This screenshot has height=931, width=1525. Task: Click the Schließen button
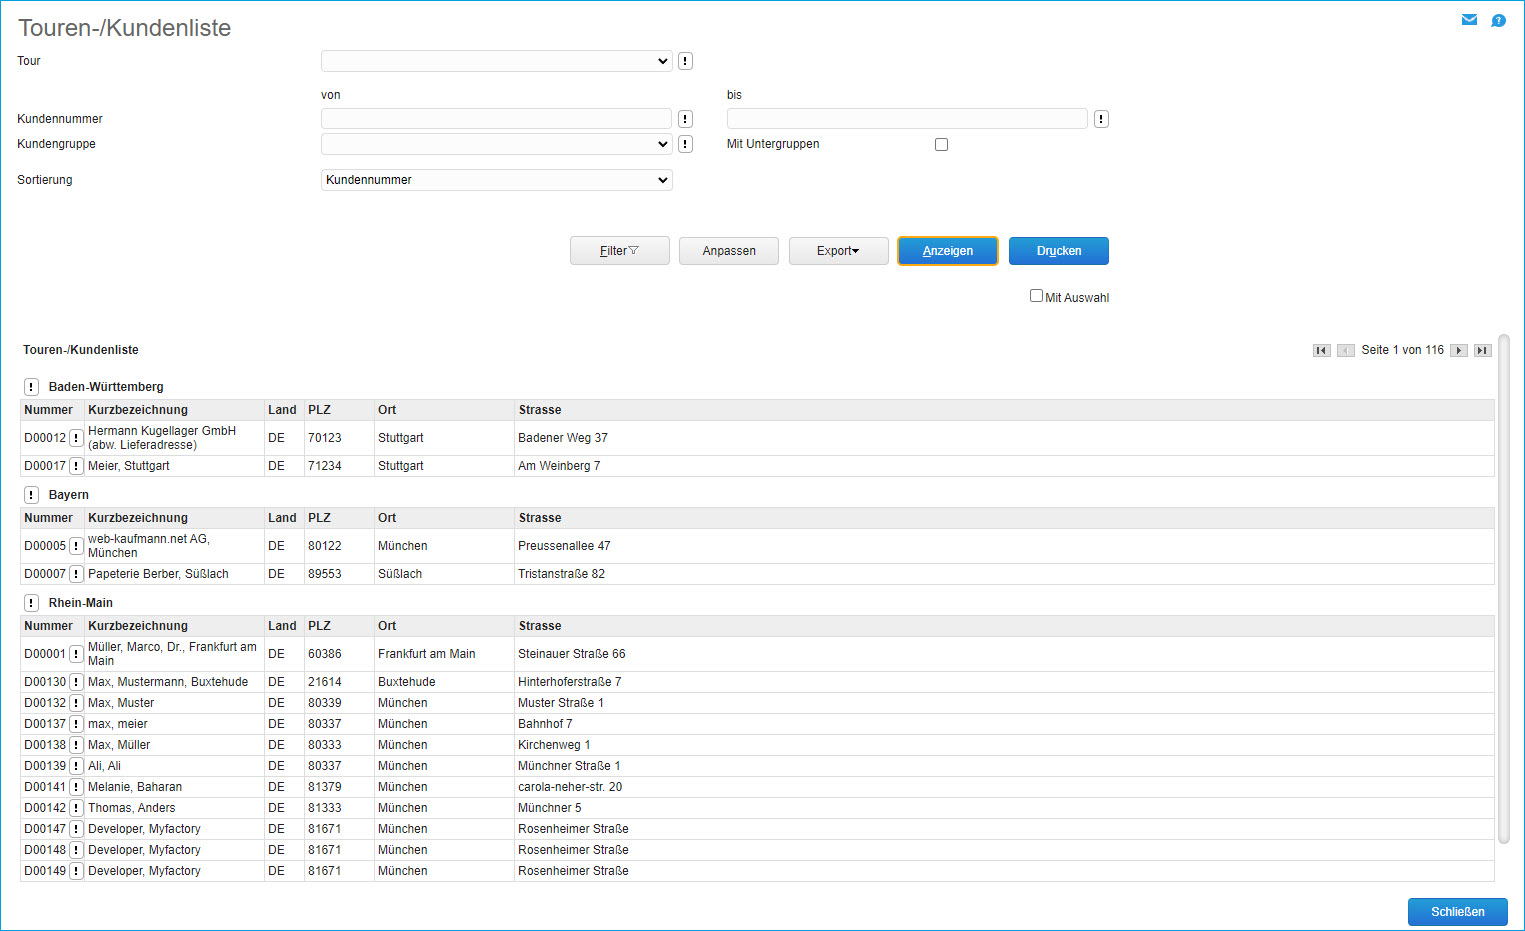click(1458, 912)
